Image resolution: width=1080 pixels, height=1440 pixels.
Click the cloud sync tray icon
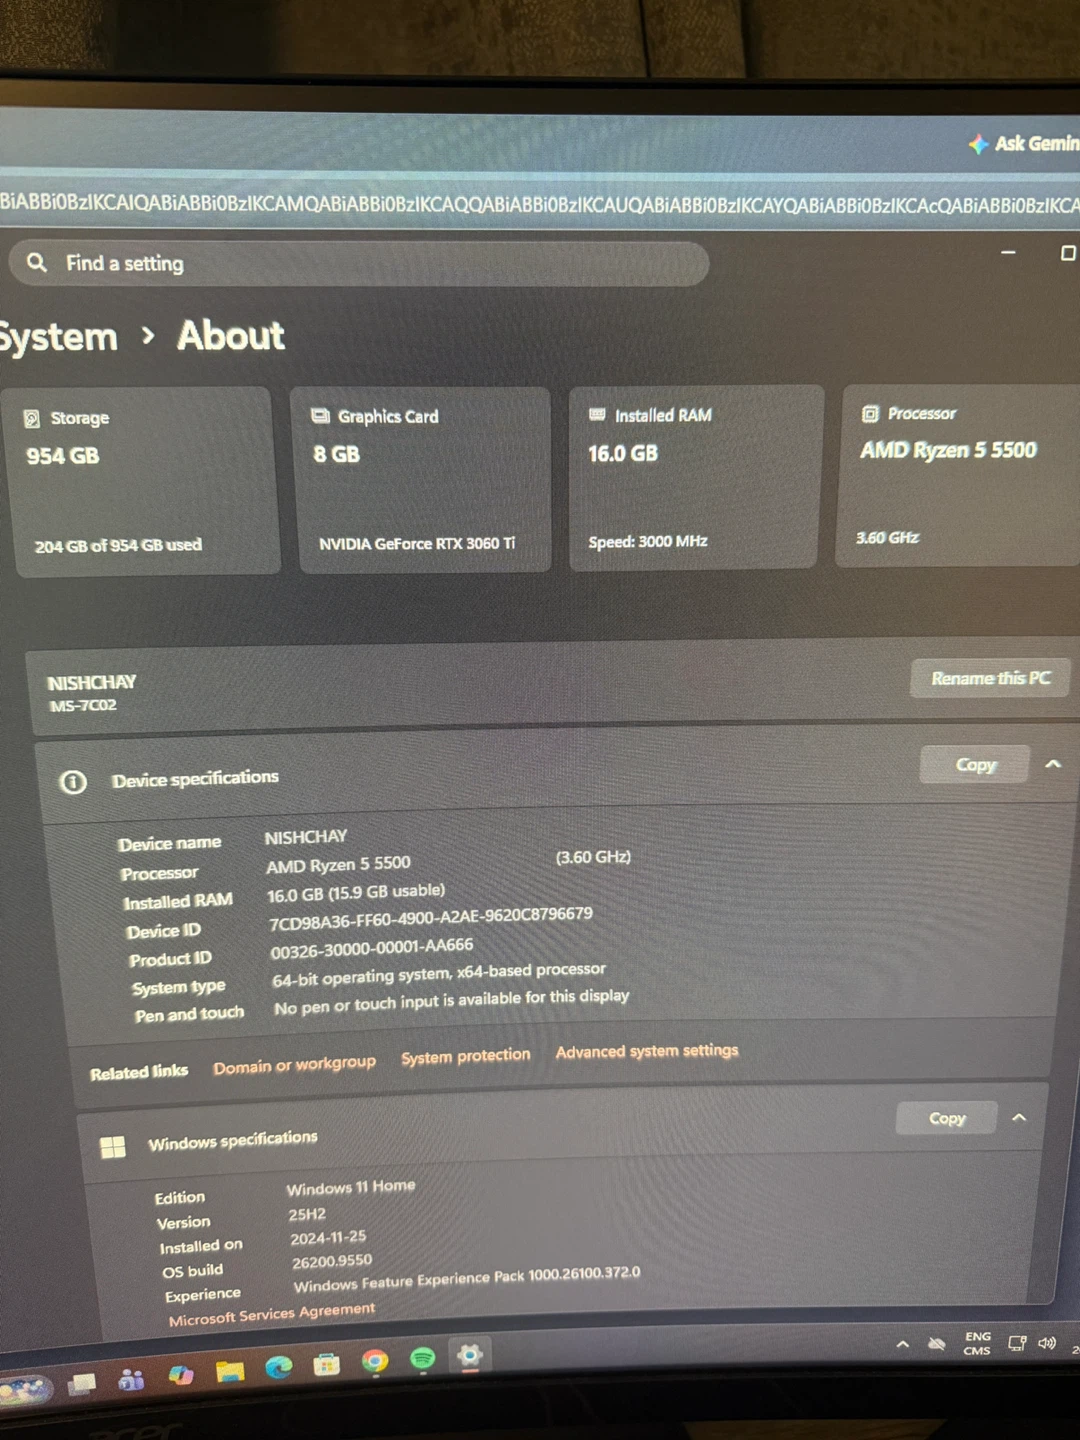(x=937, y=1344)
